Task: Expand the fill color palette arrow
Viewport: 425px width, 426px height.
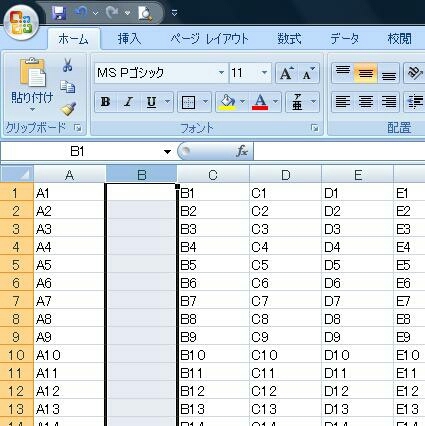Action: point(243,102)
